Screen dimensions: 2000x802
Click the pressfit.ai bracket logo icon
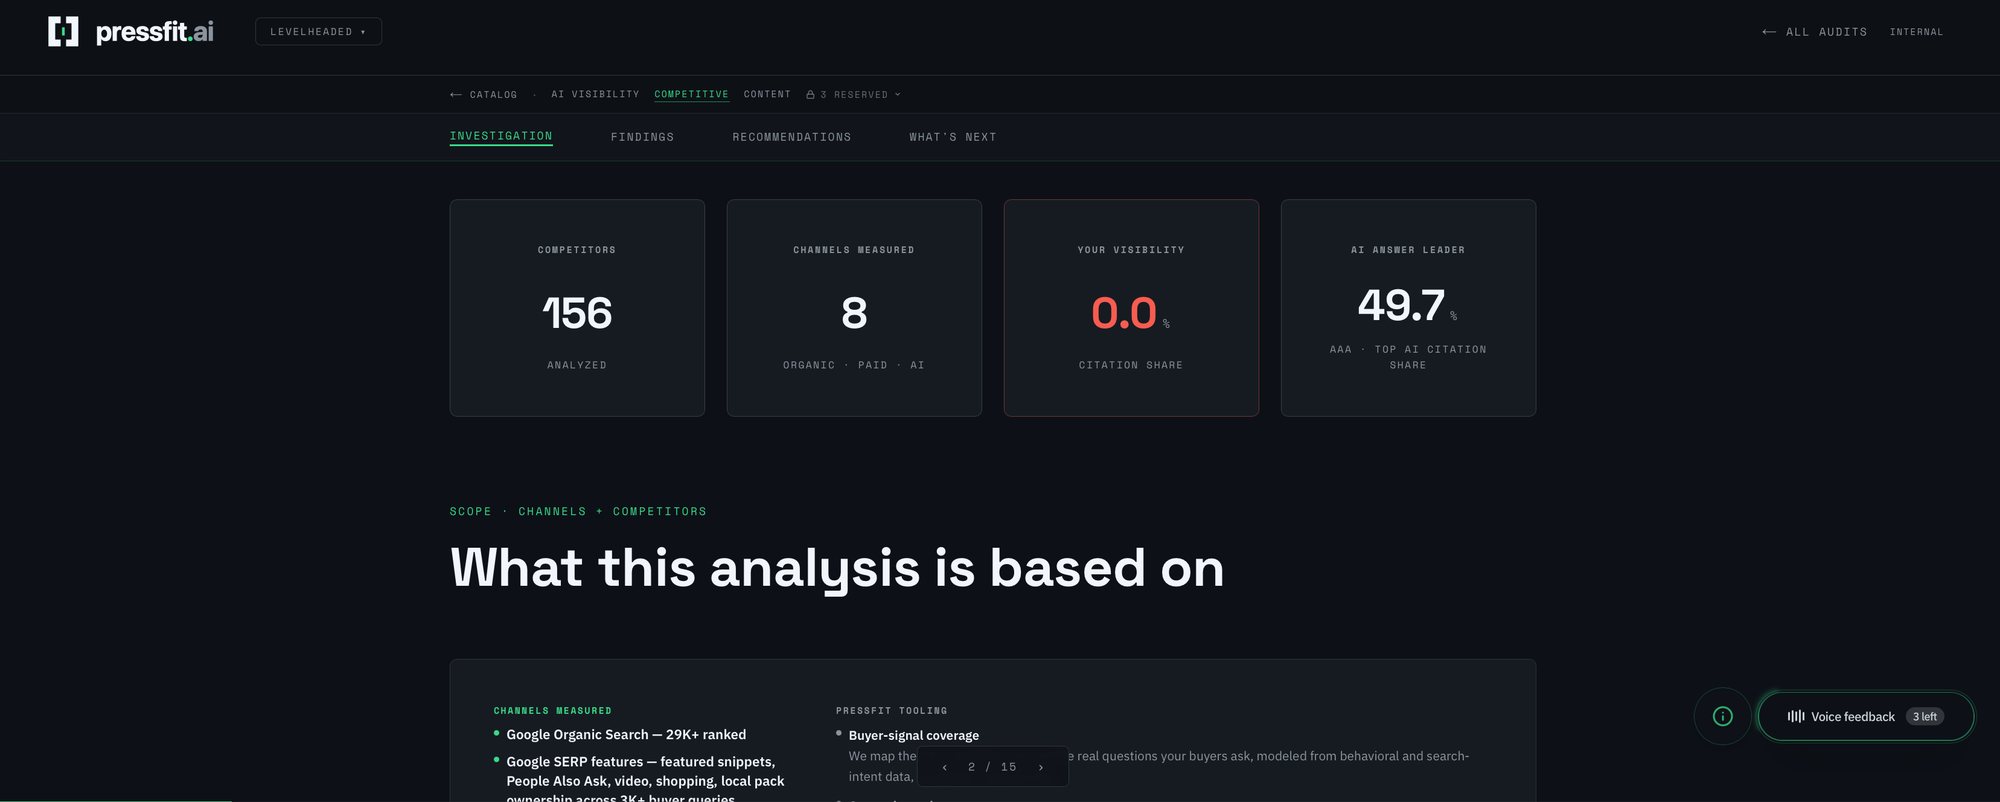coord(63,32)
